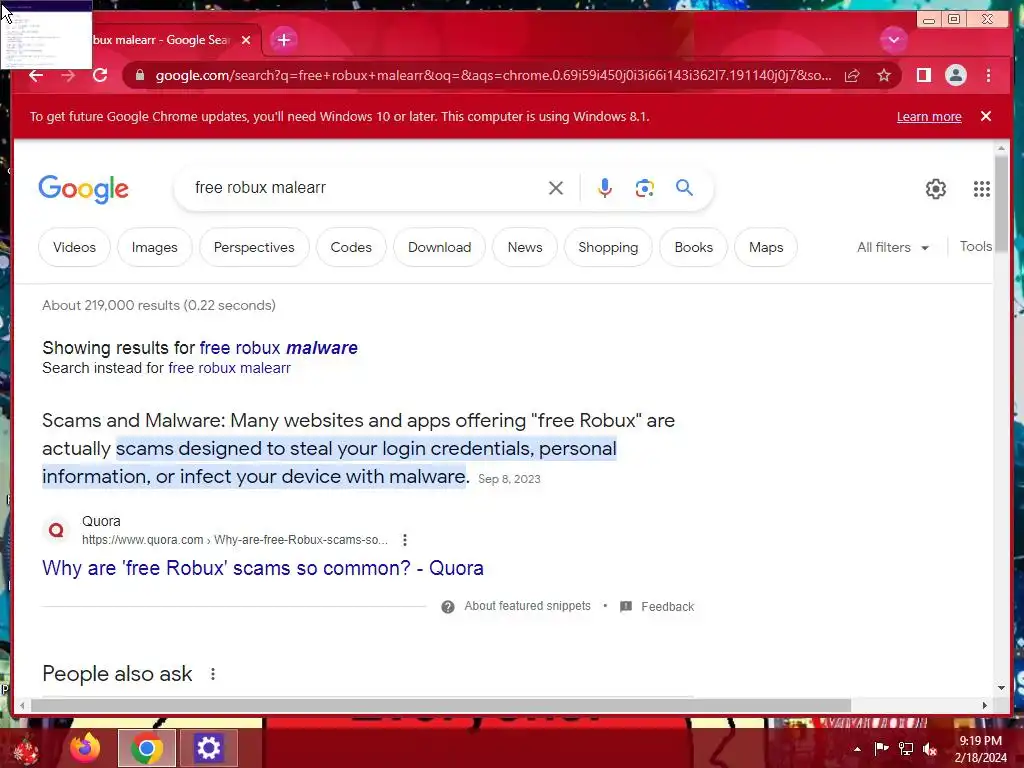Reload the current page
The width and height of the screenshot is (1024, 768).
[x=100, y=76]
